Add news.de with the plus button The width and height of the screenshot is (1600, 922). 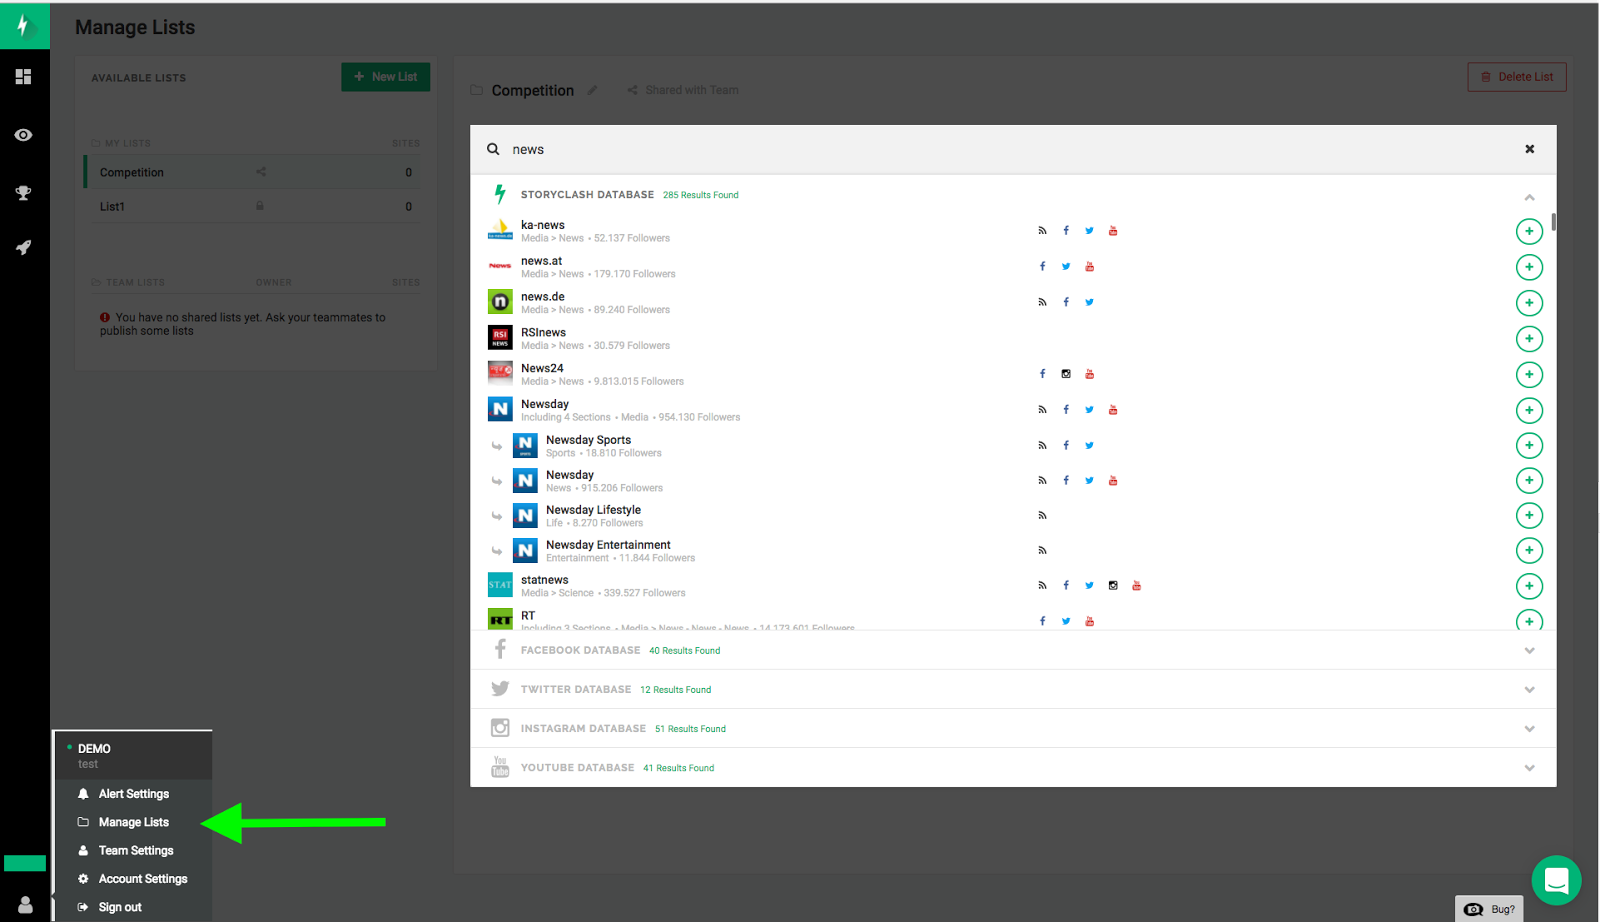[x=1529, y=303]
